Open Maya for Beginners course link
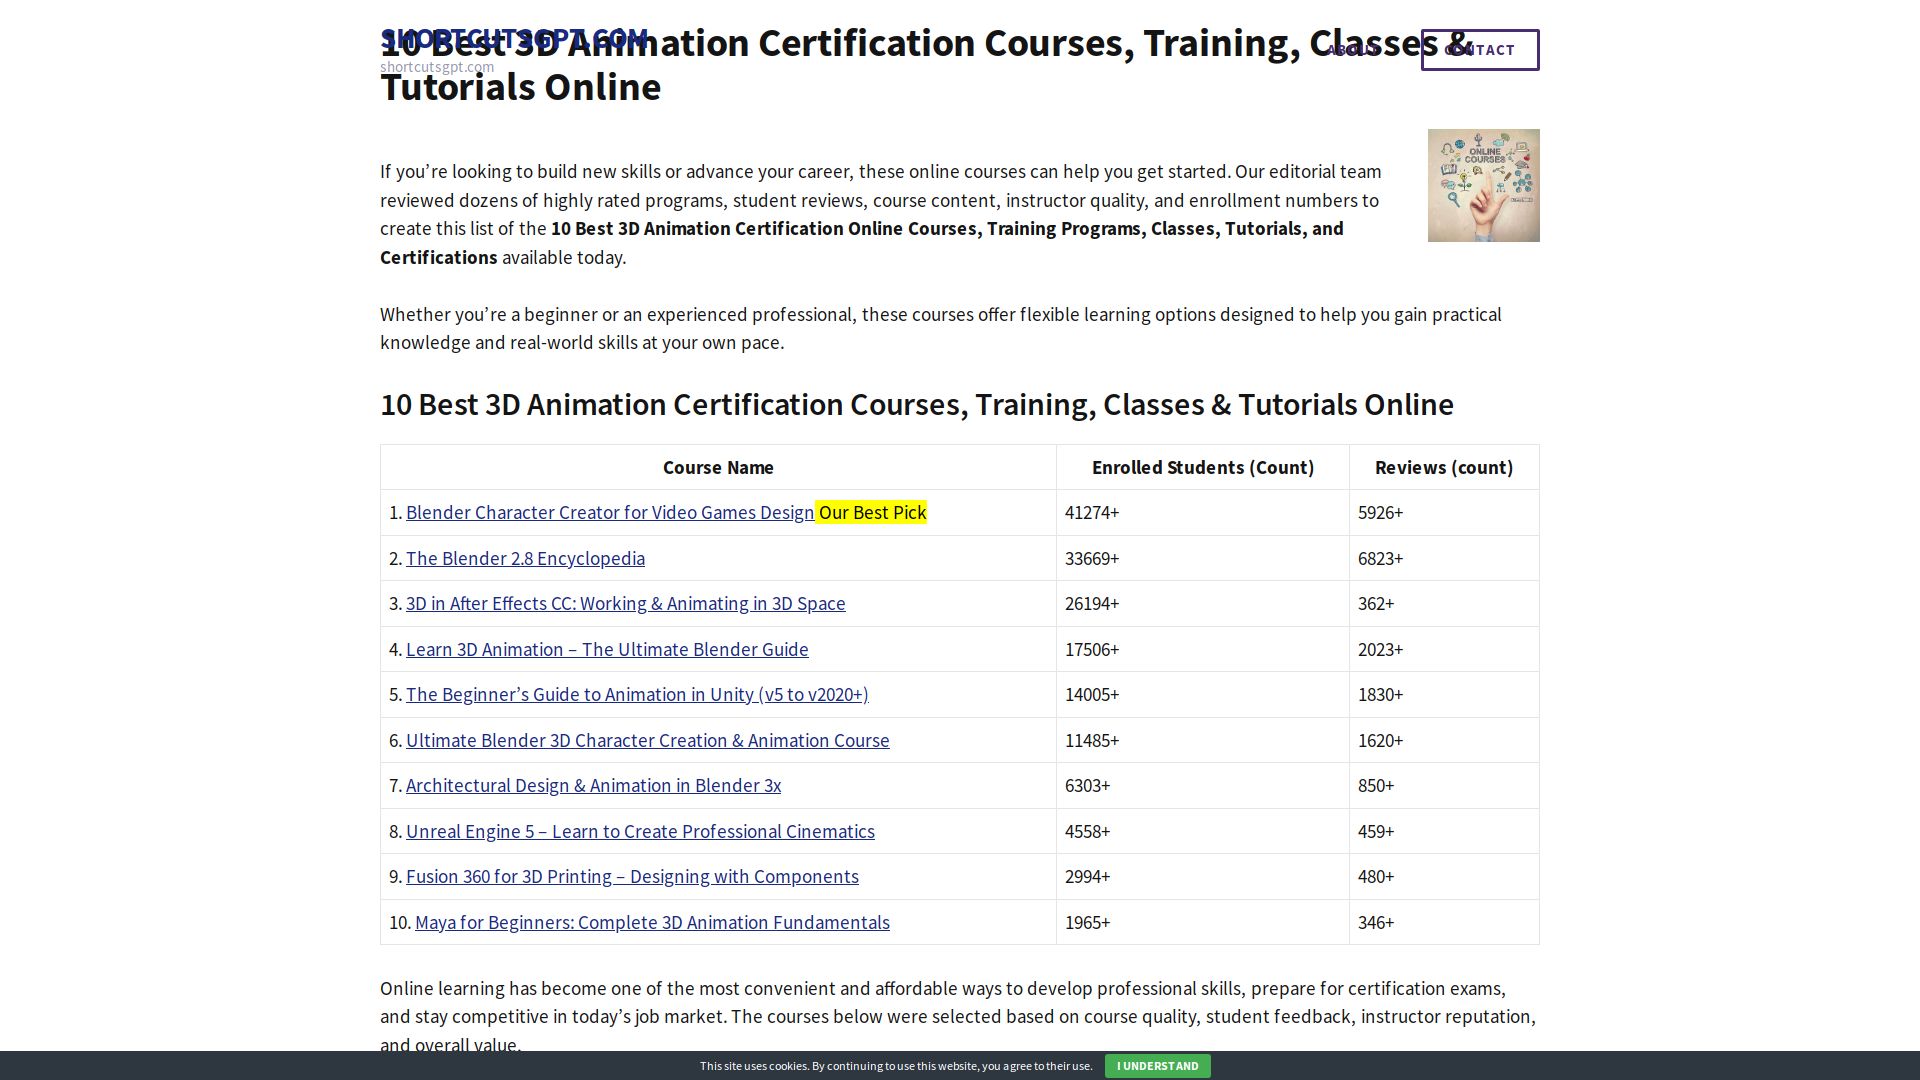Screen dimensions: 1920x1080 click(x=652, y=923)
